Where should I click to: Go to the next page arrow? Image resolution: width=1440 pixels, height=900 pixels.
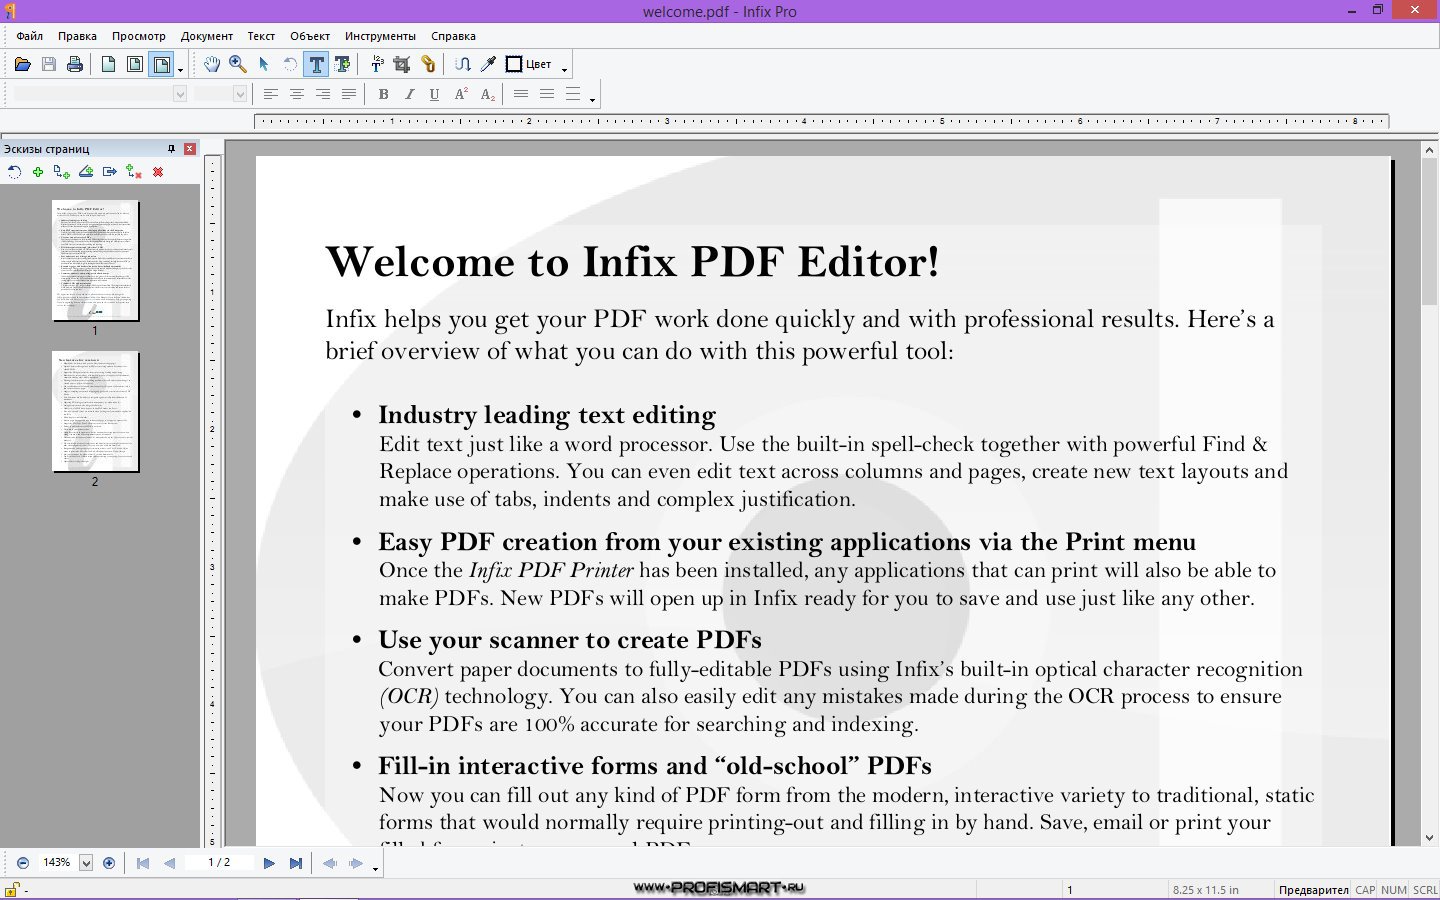(x=269, y=863)
